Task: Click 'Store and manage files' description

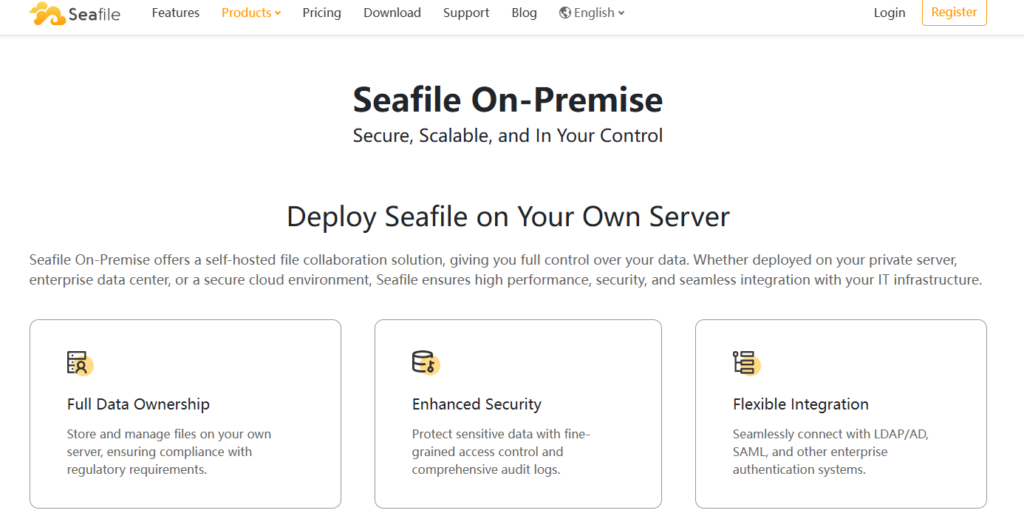Action: point(168,452)
